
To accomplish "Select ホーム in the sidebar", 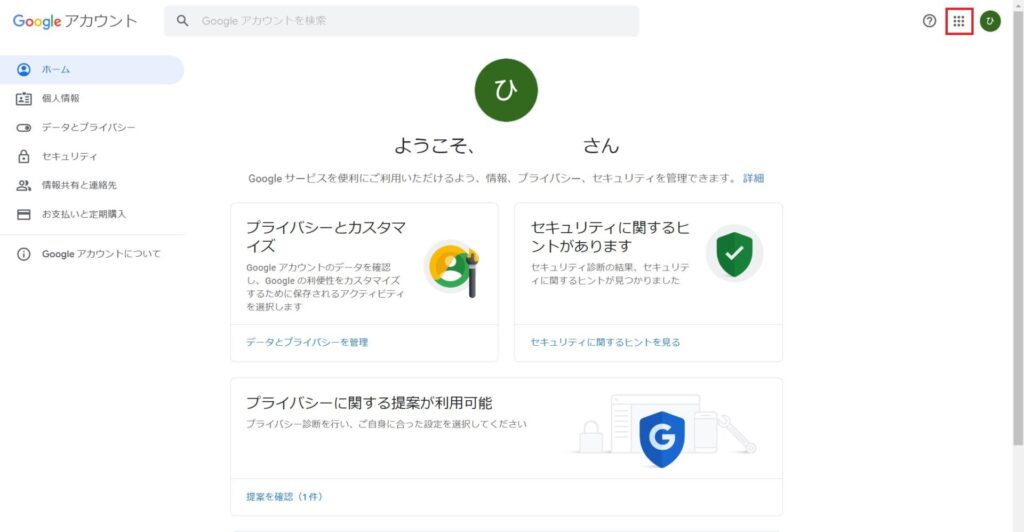I will 56,70.
